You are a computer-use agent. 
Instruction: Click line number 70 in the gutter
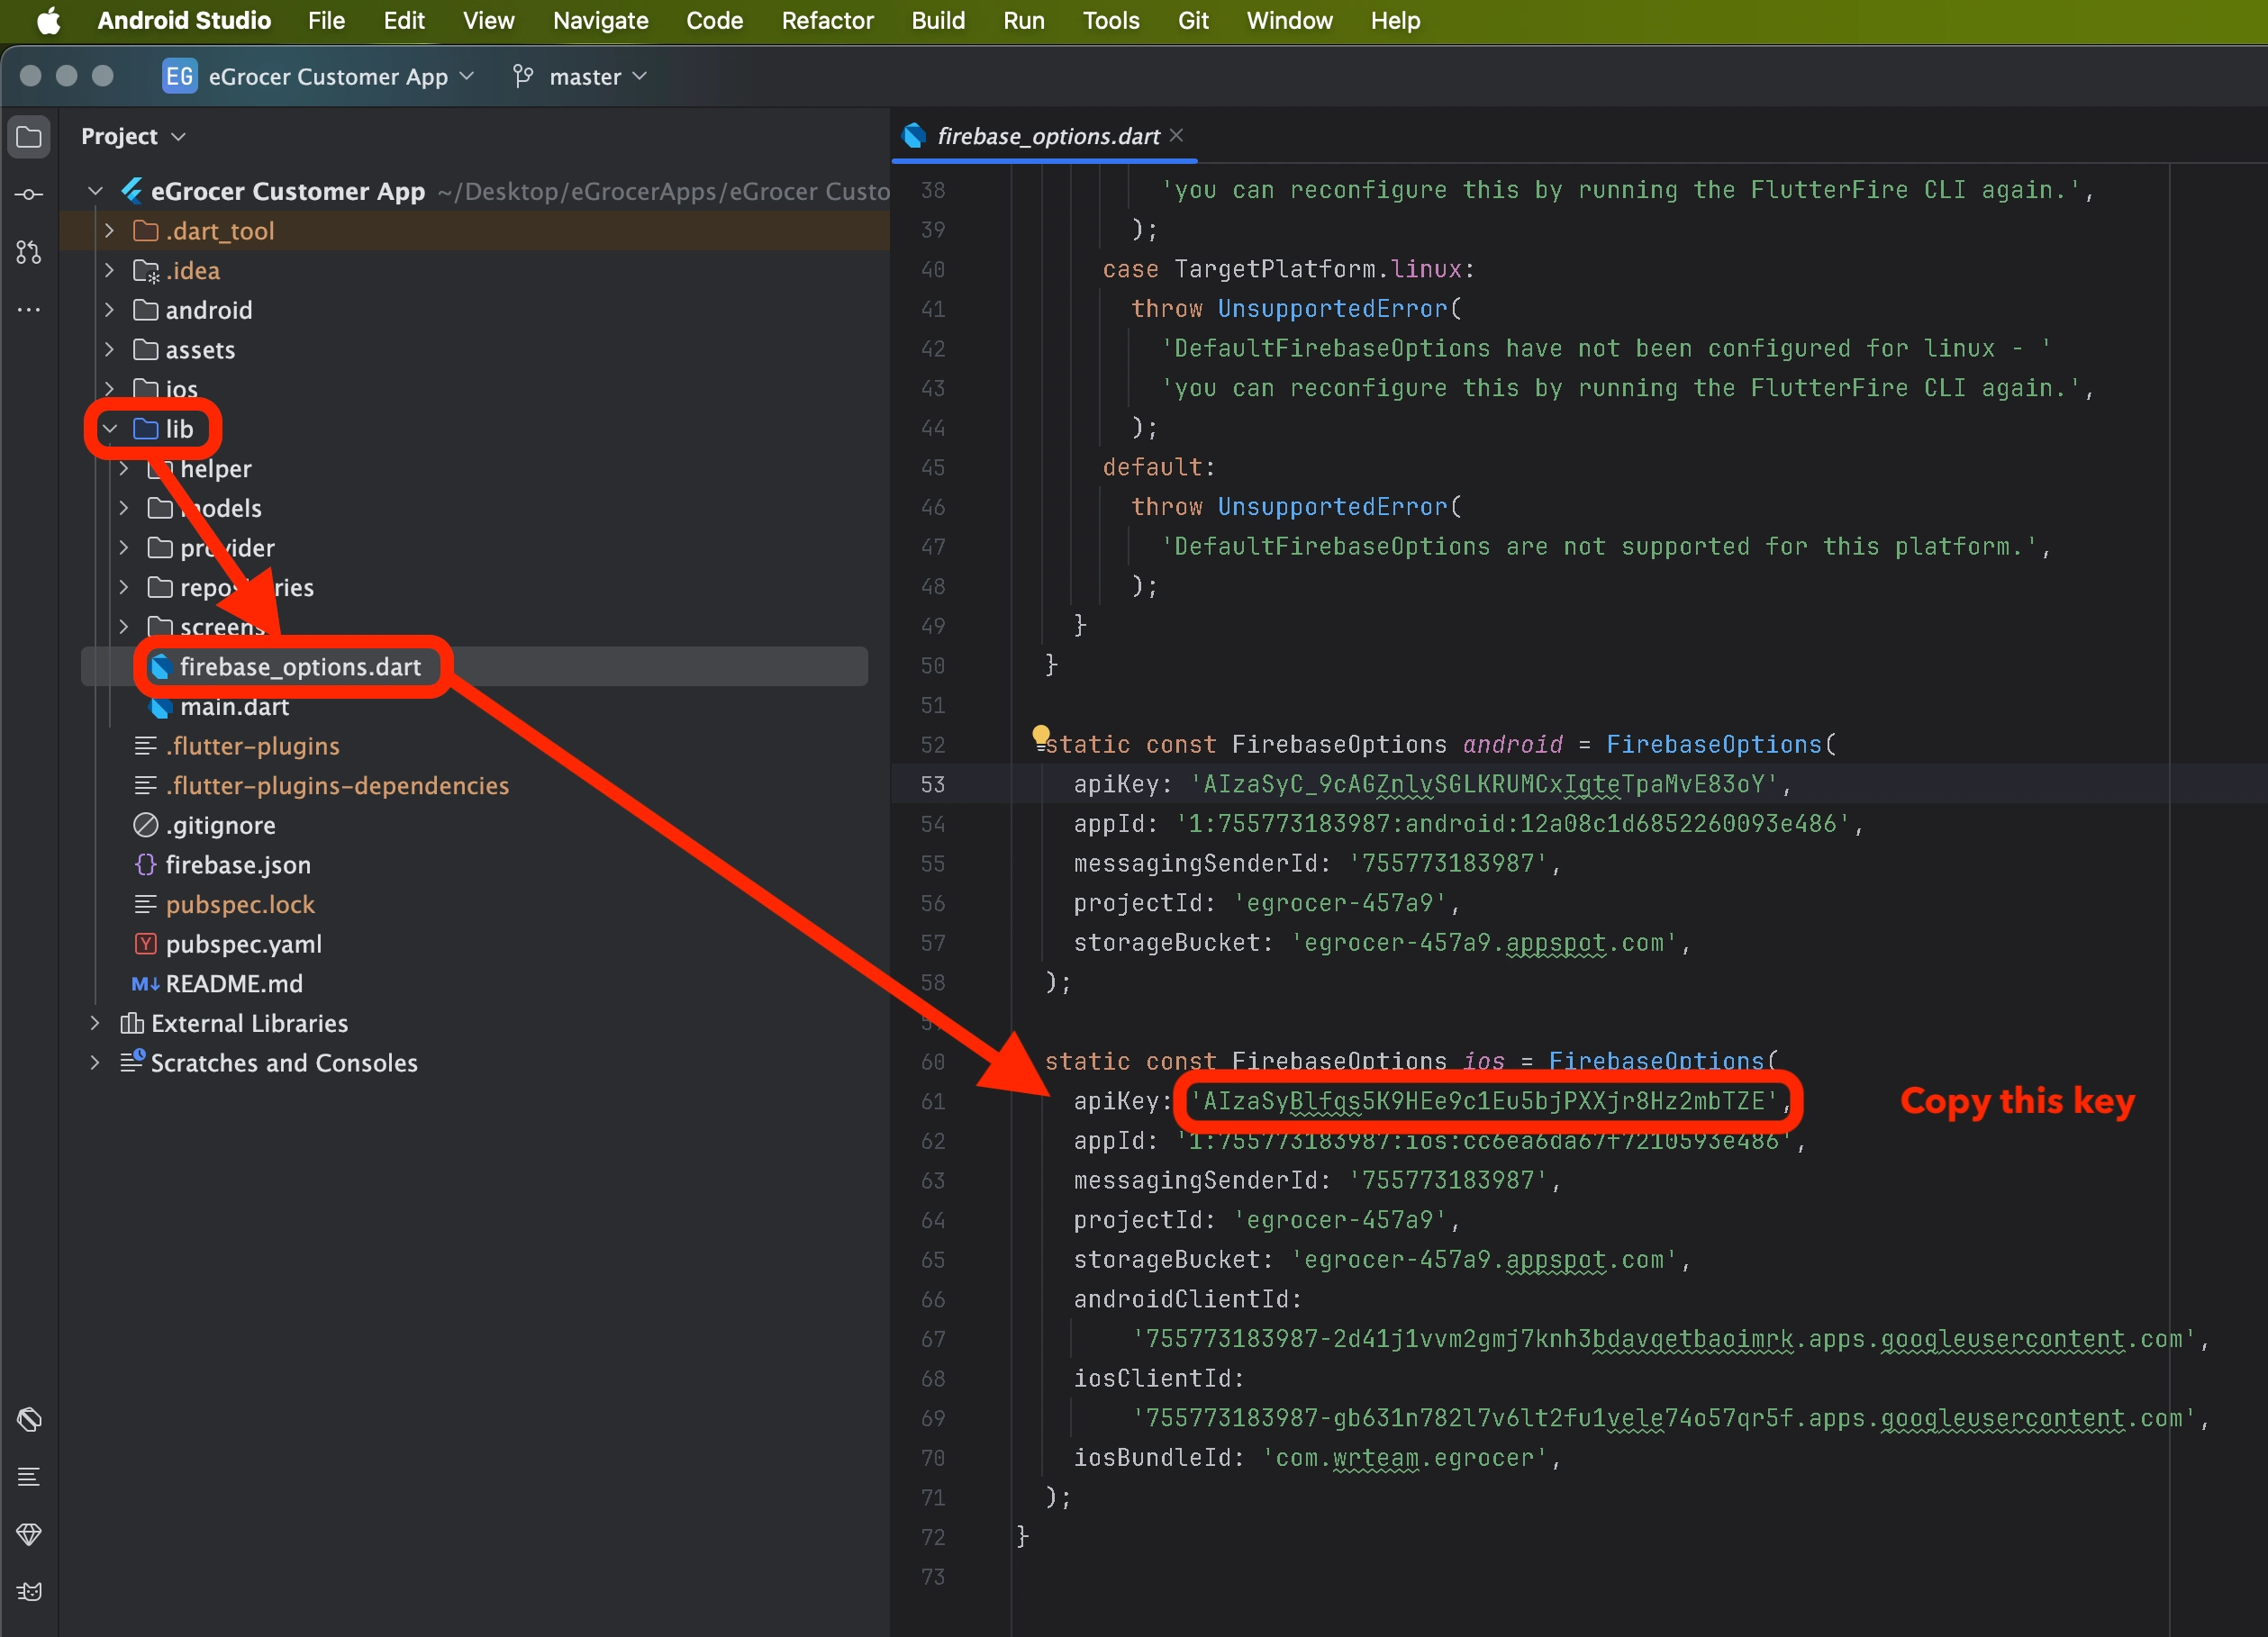point(932,1458)
